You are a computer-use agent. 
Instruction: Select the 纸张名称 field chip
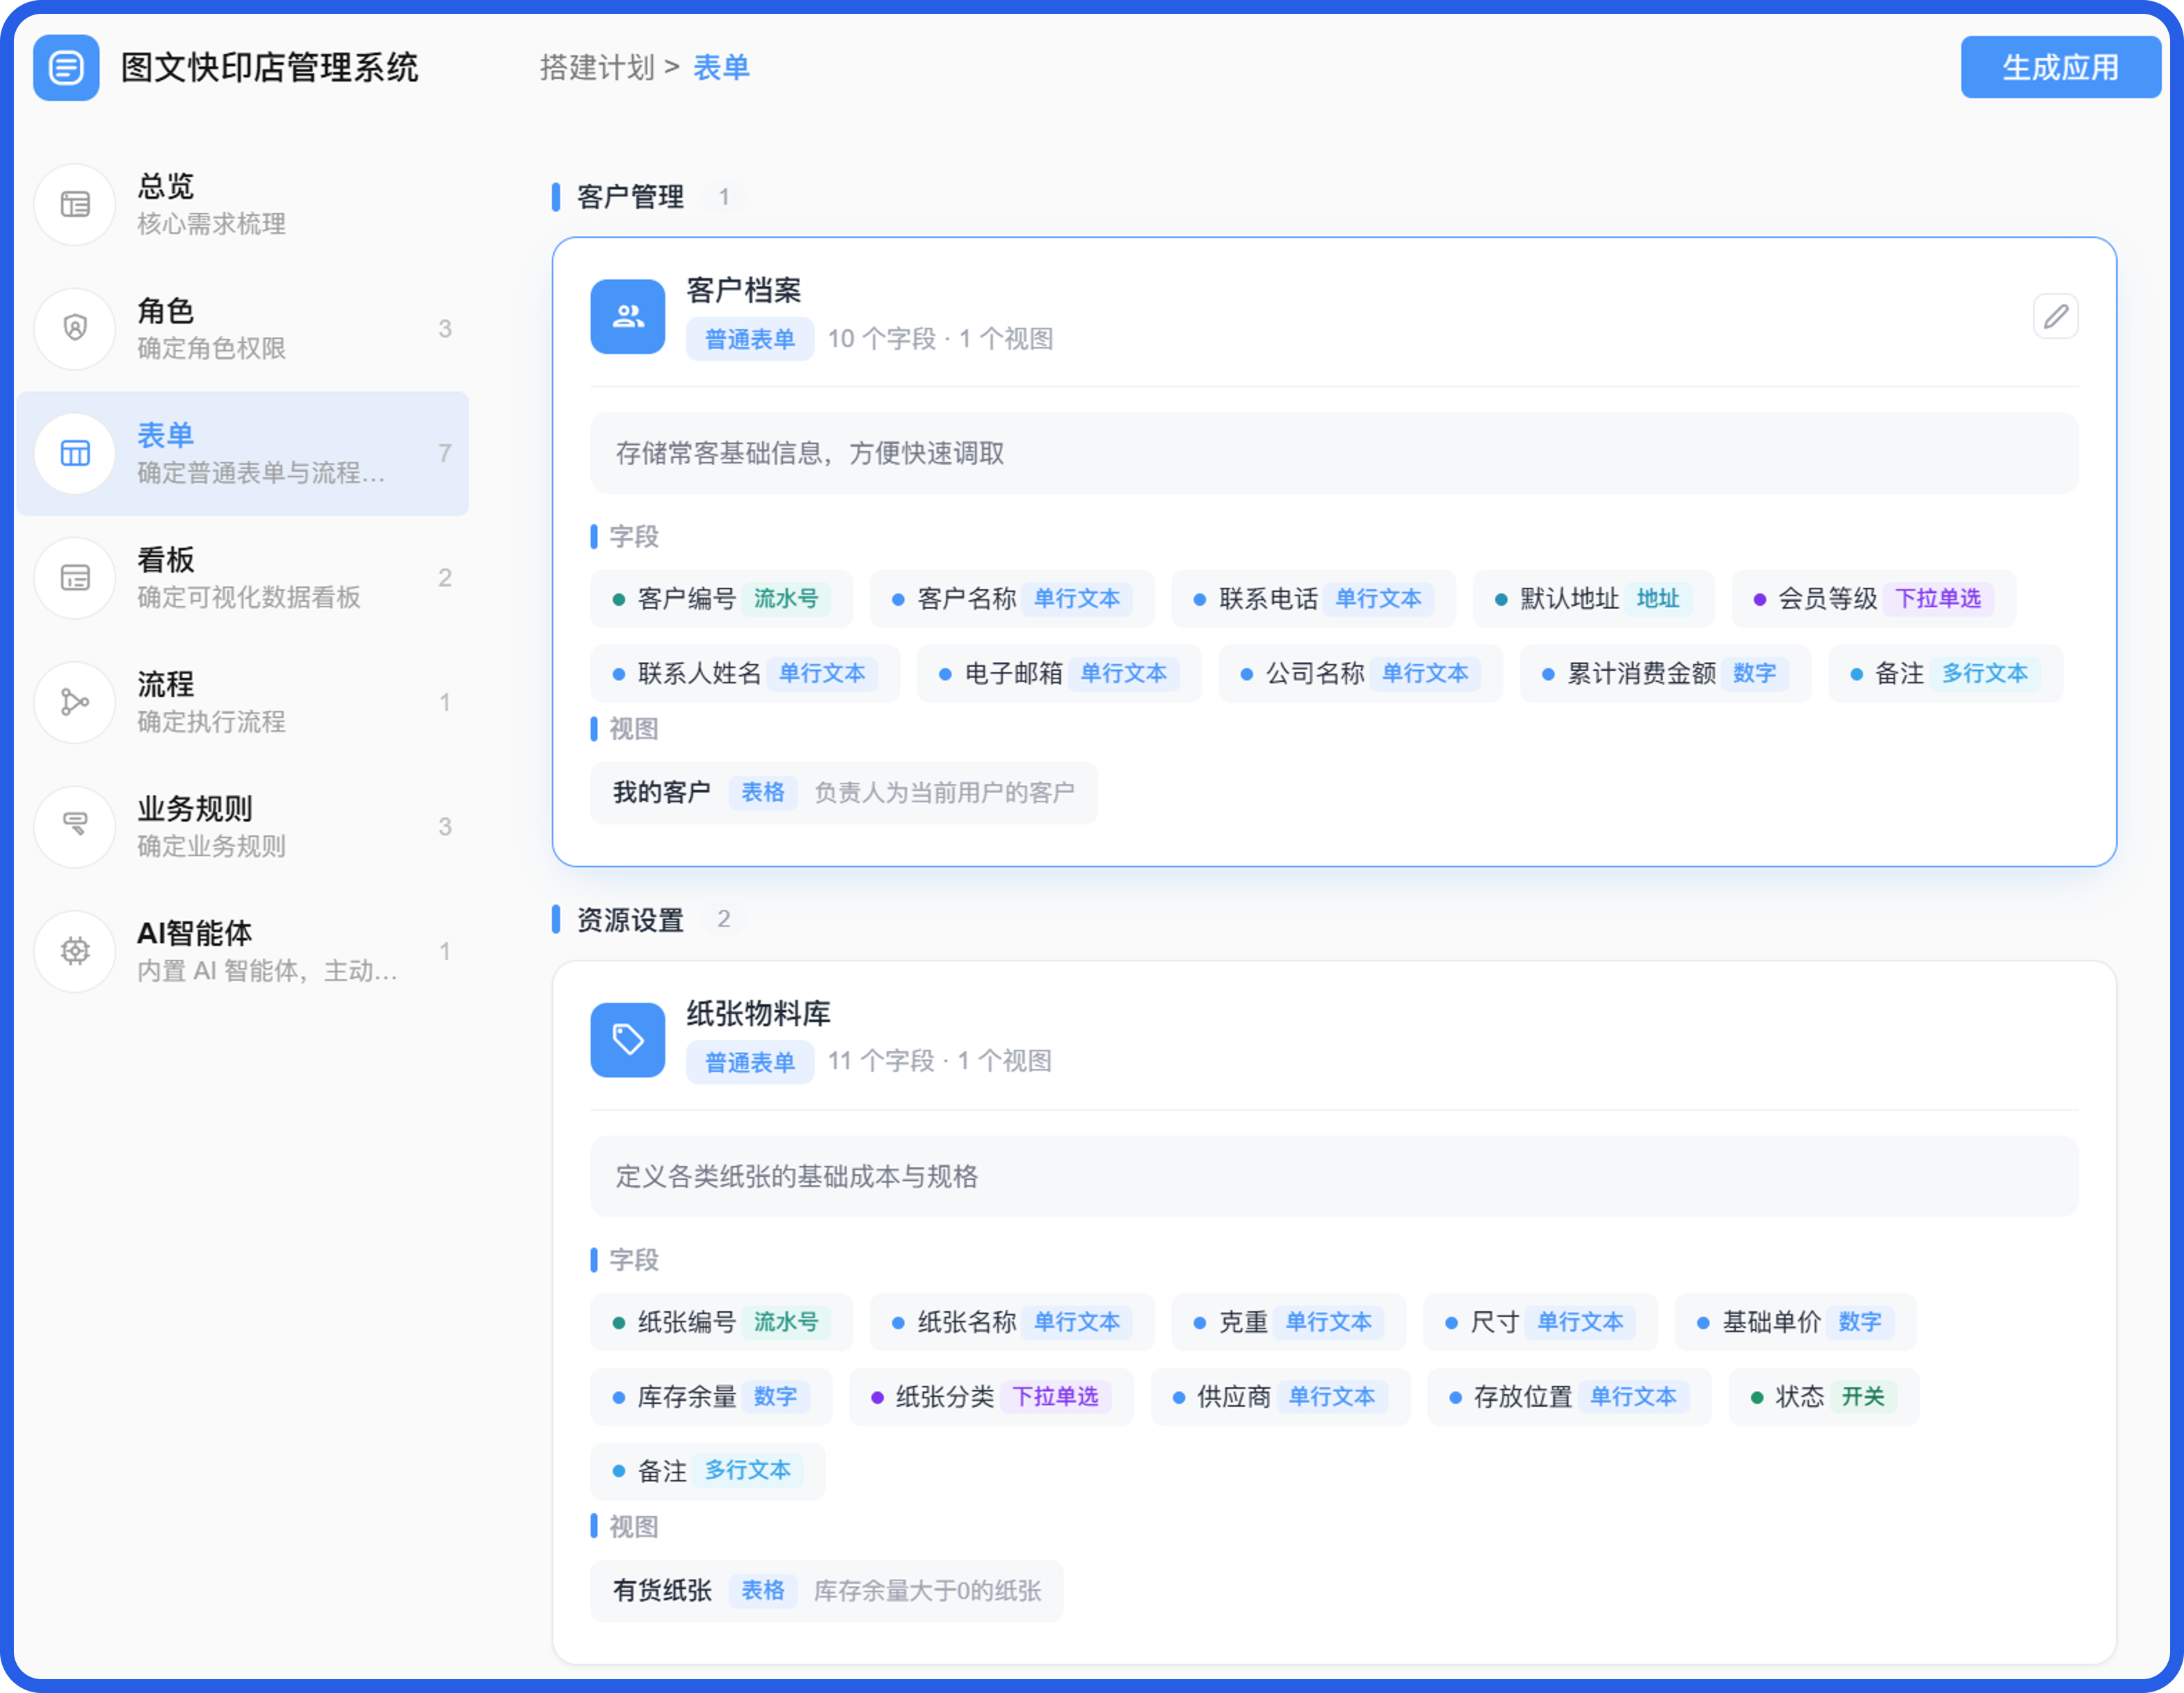[1011, 1321]
